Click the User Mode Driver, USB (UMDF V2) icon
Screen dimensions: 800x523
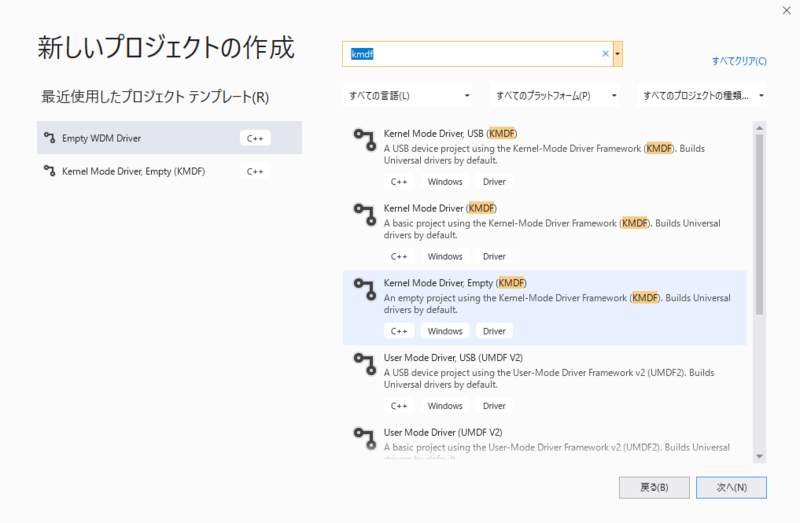point(365,364)
